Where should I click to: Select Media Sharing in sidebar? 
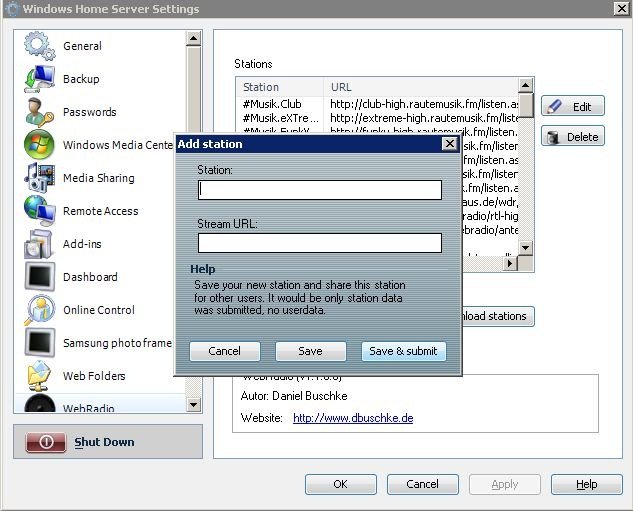click(x=99, y=178)
